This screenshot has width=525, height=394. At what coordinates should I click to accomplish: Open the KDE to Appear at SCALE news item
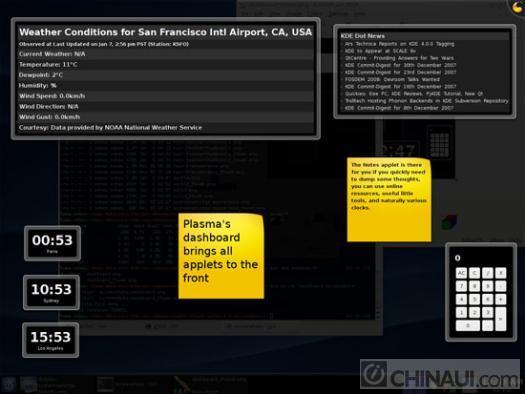coord(380,51)
